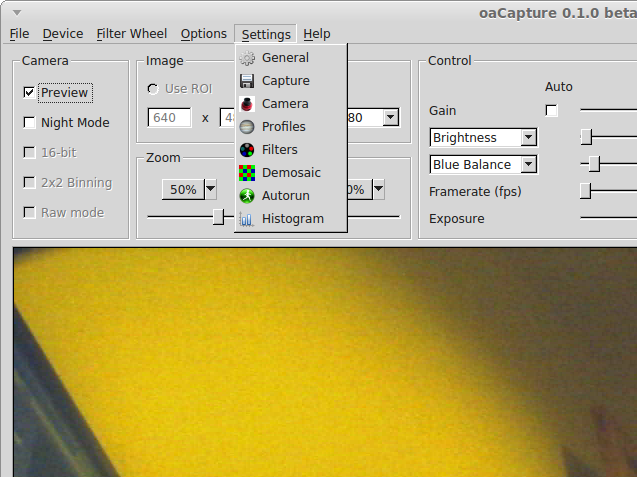Click the Framerate slider handle
637x477 pixels.
585,191
